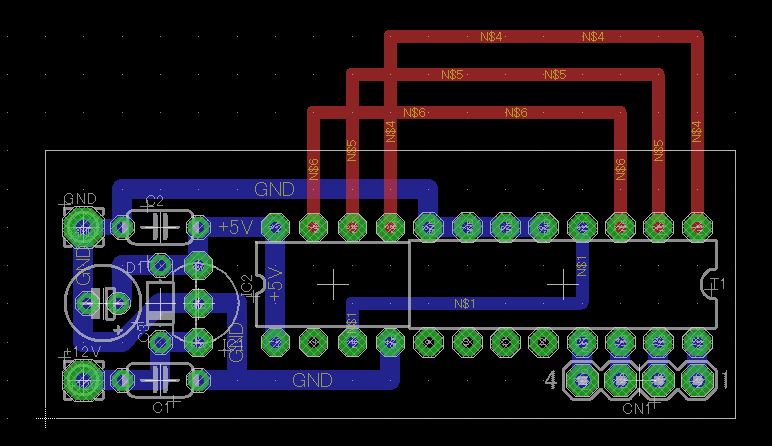Select the round electrolytic capacitor symbol
The height and width of the screenshot is (446, 772).
[102, 301]
